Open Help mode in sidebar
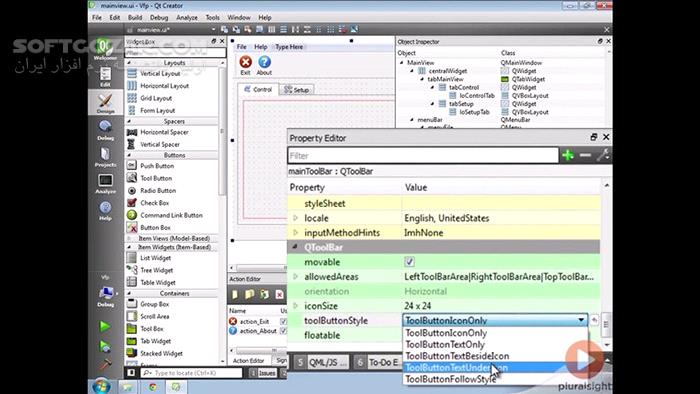700x394 pixels. [x=105, y=211]
